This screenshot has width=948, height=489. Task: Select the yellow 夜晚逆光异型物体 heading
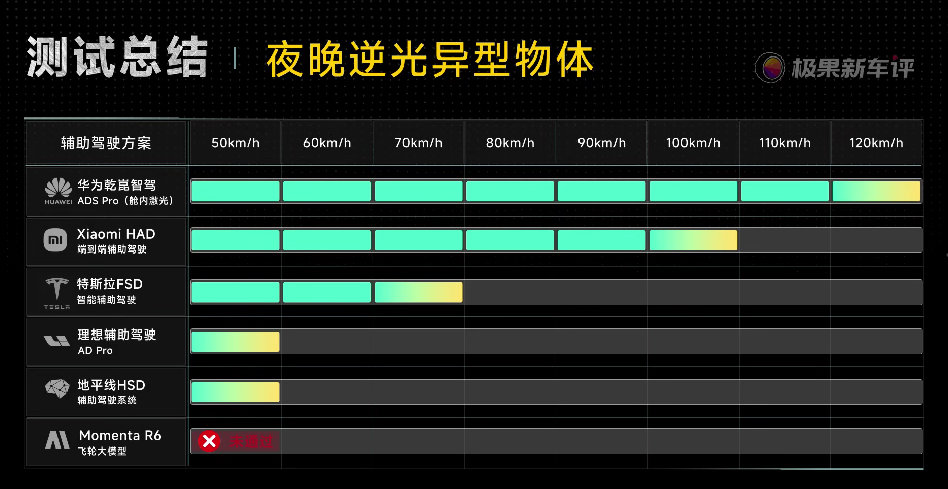click(x=429, y=60)
